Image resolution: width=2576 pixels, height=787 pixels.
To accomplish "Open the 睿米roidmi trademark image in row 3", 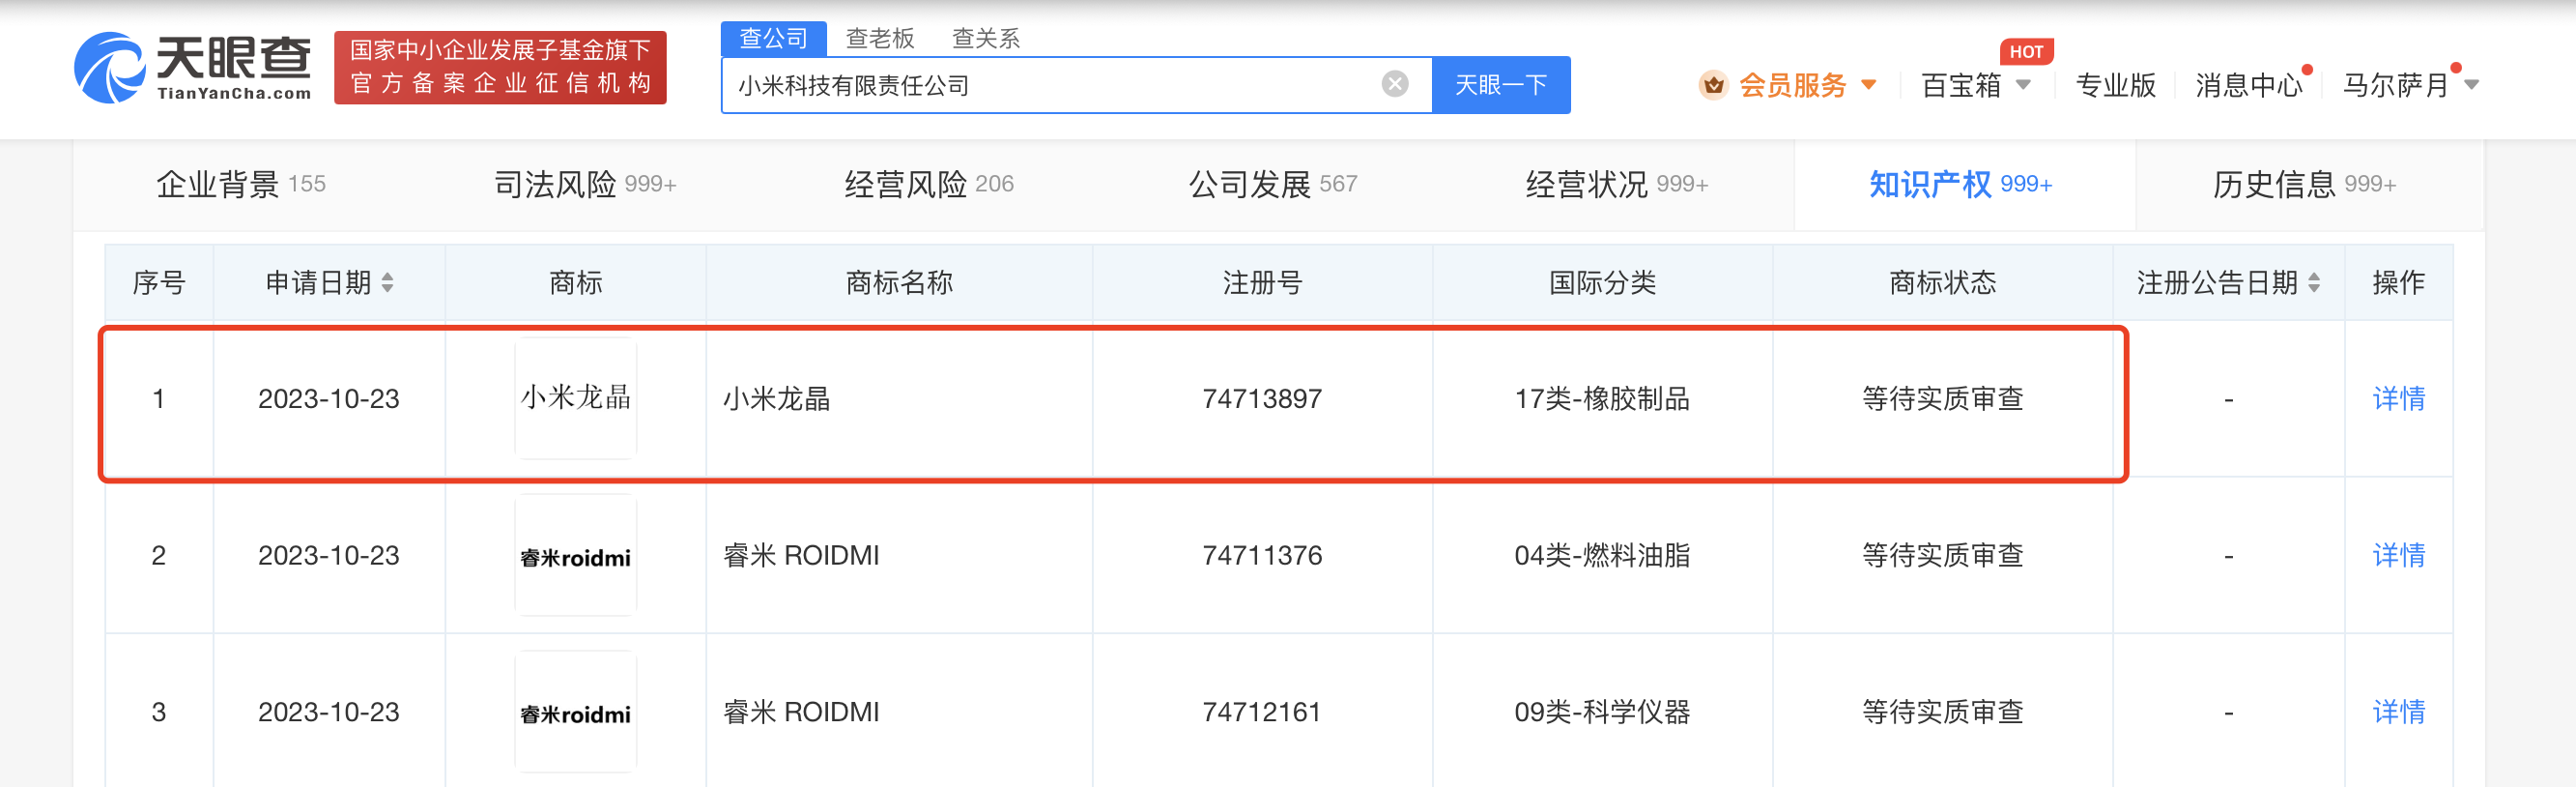I will 576,712.
